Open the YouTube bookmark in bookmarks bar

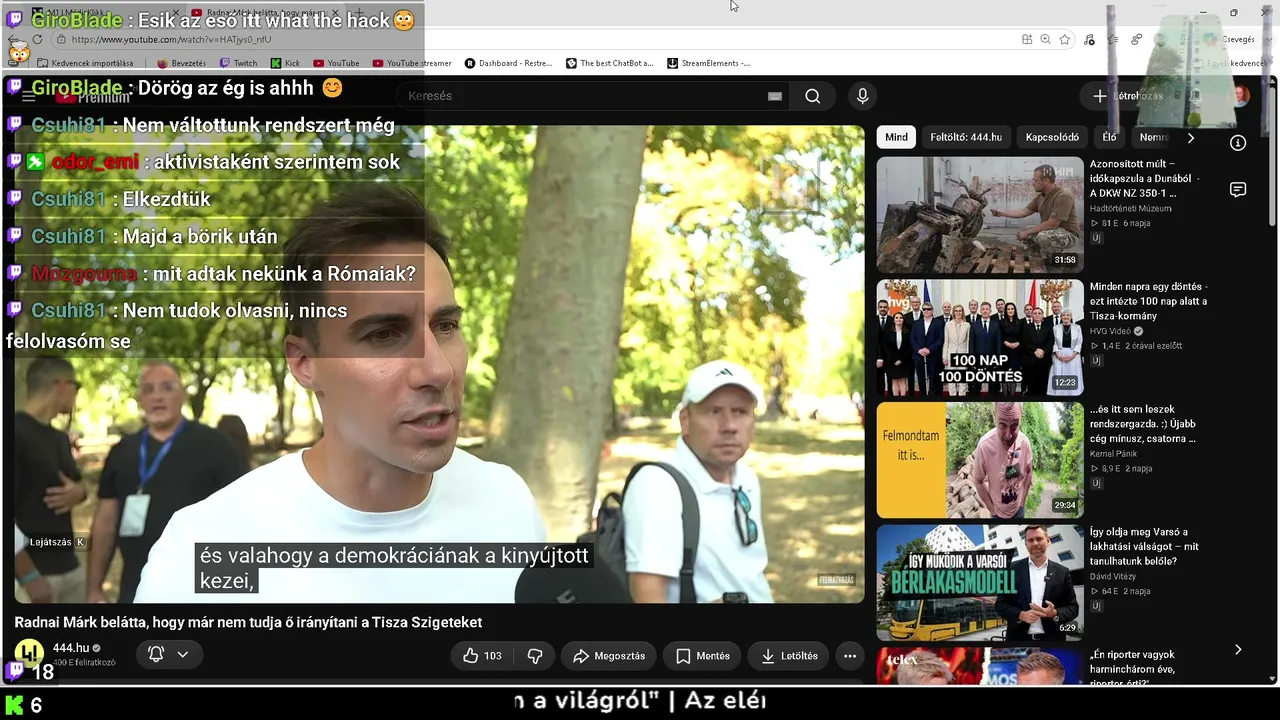(337, 63)
